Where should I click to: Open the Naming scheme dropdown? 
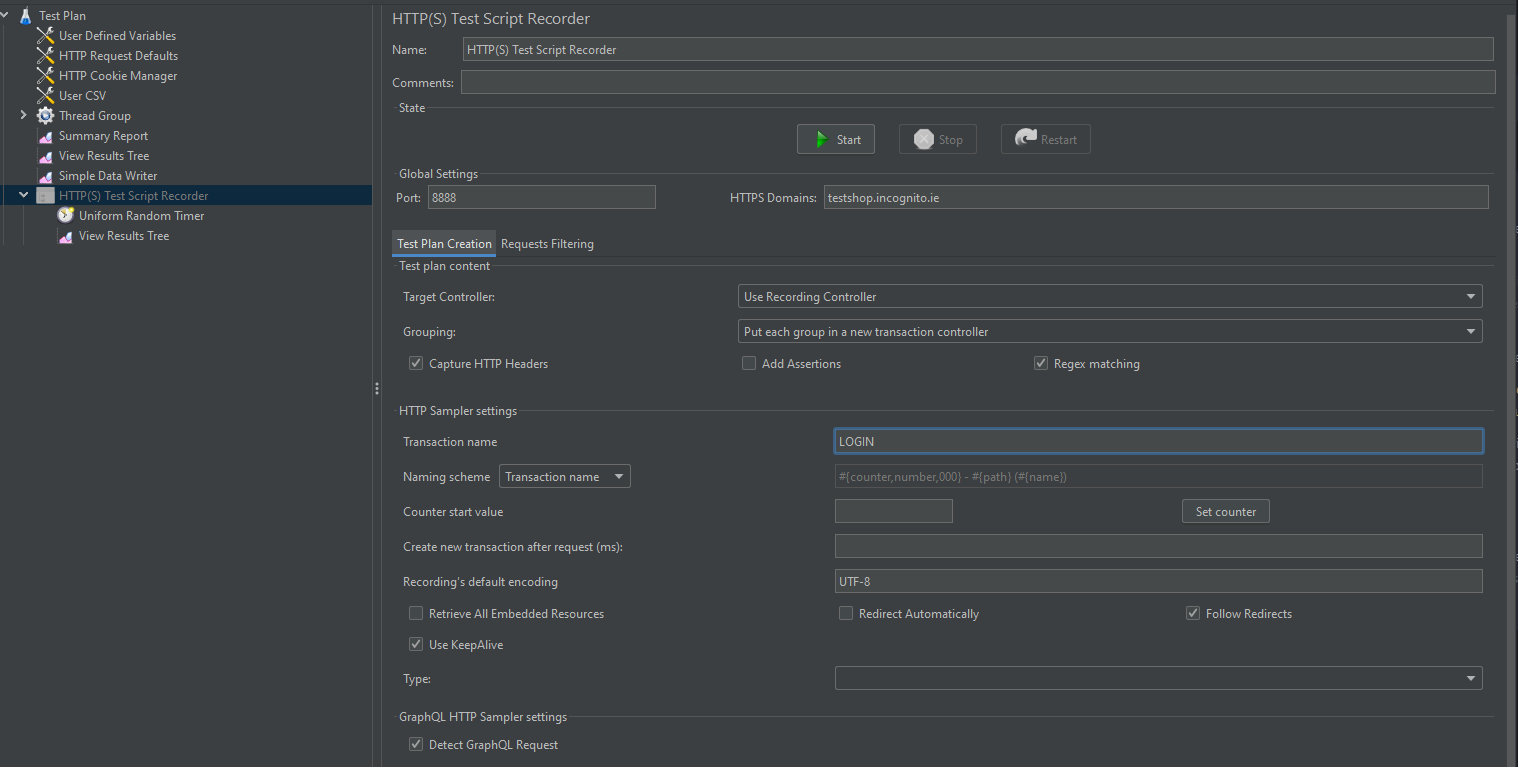pyautogui.click(x=565, y=476)
